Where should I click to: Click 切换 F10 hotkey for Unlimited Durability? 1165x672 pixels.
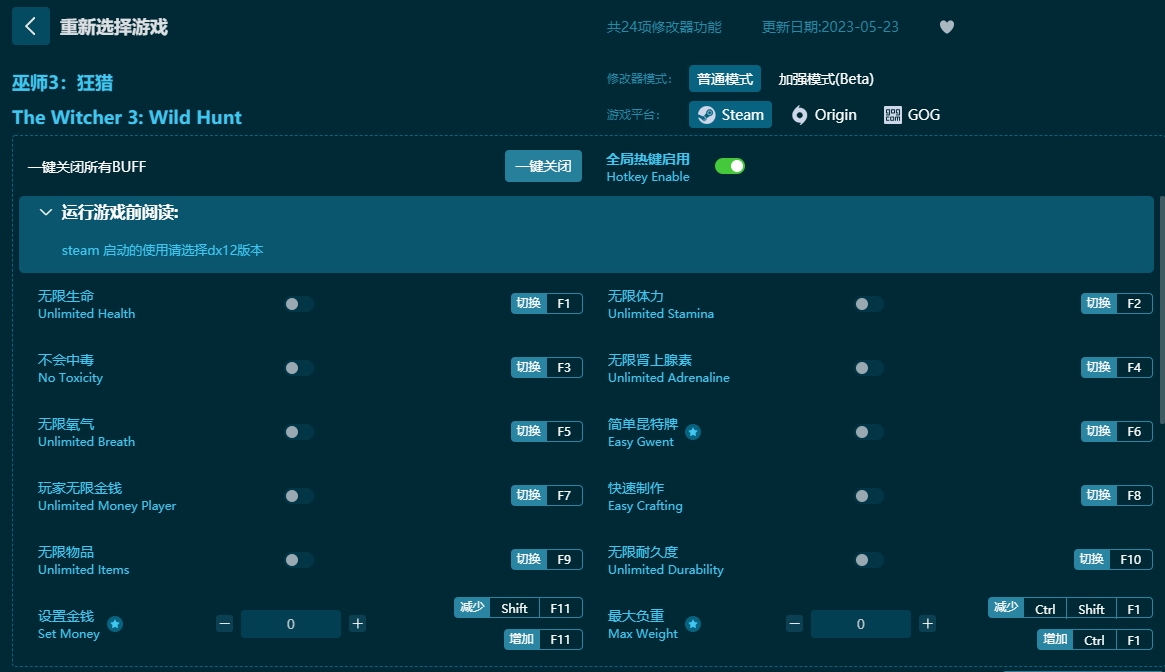pos(1113,559)
